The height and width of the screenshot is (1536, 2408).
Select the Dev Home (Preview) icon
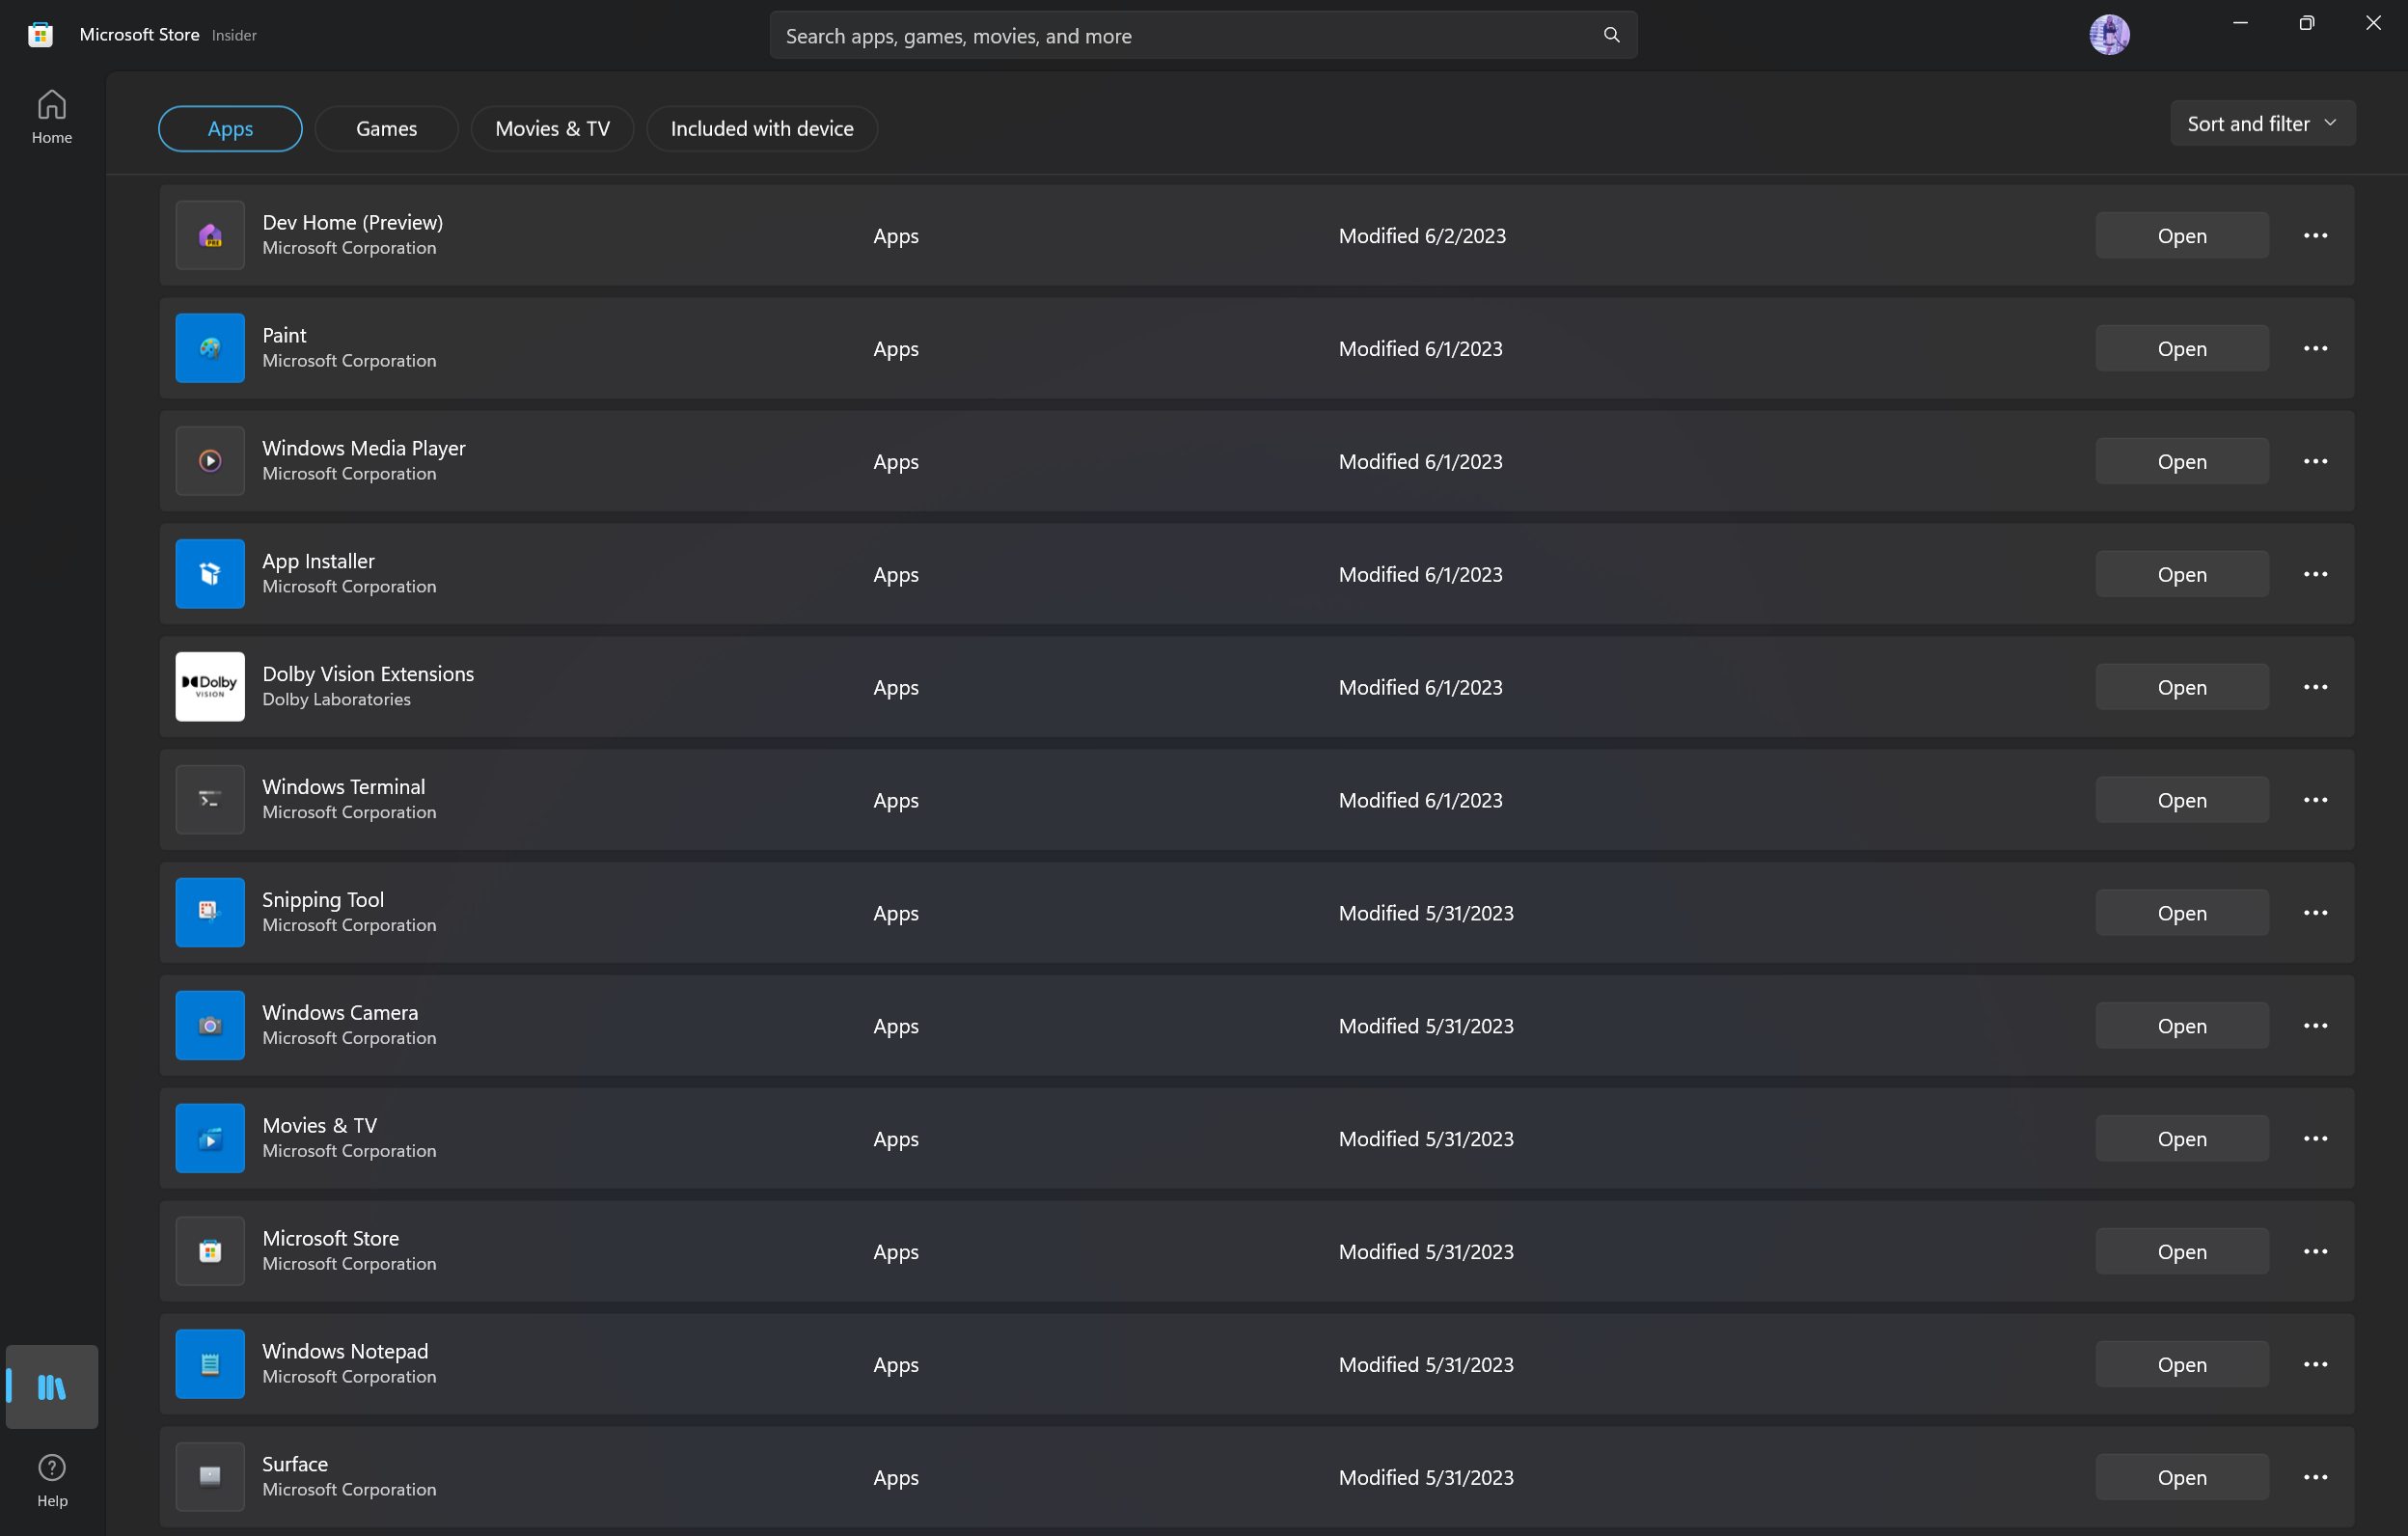(x=209, y=234)
